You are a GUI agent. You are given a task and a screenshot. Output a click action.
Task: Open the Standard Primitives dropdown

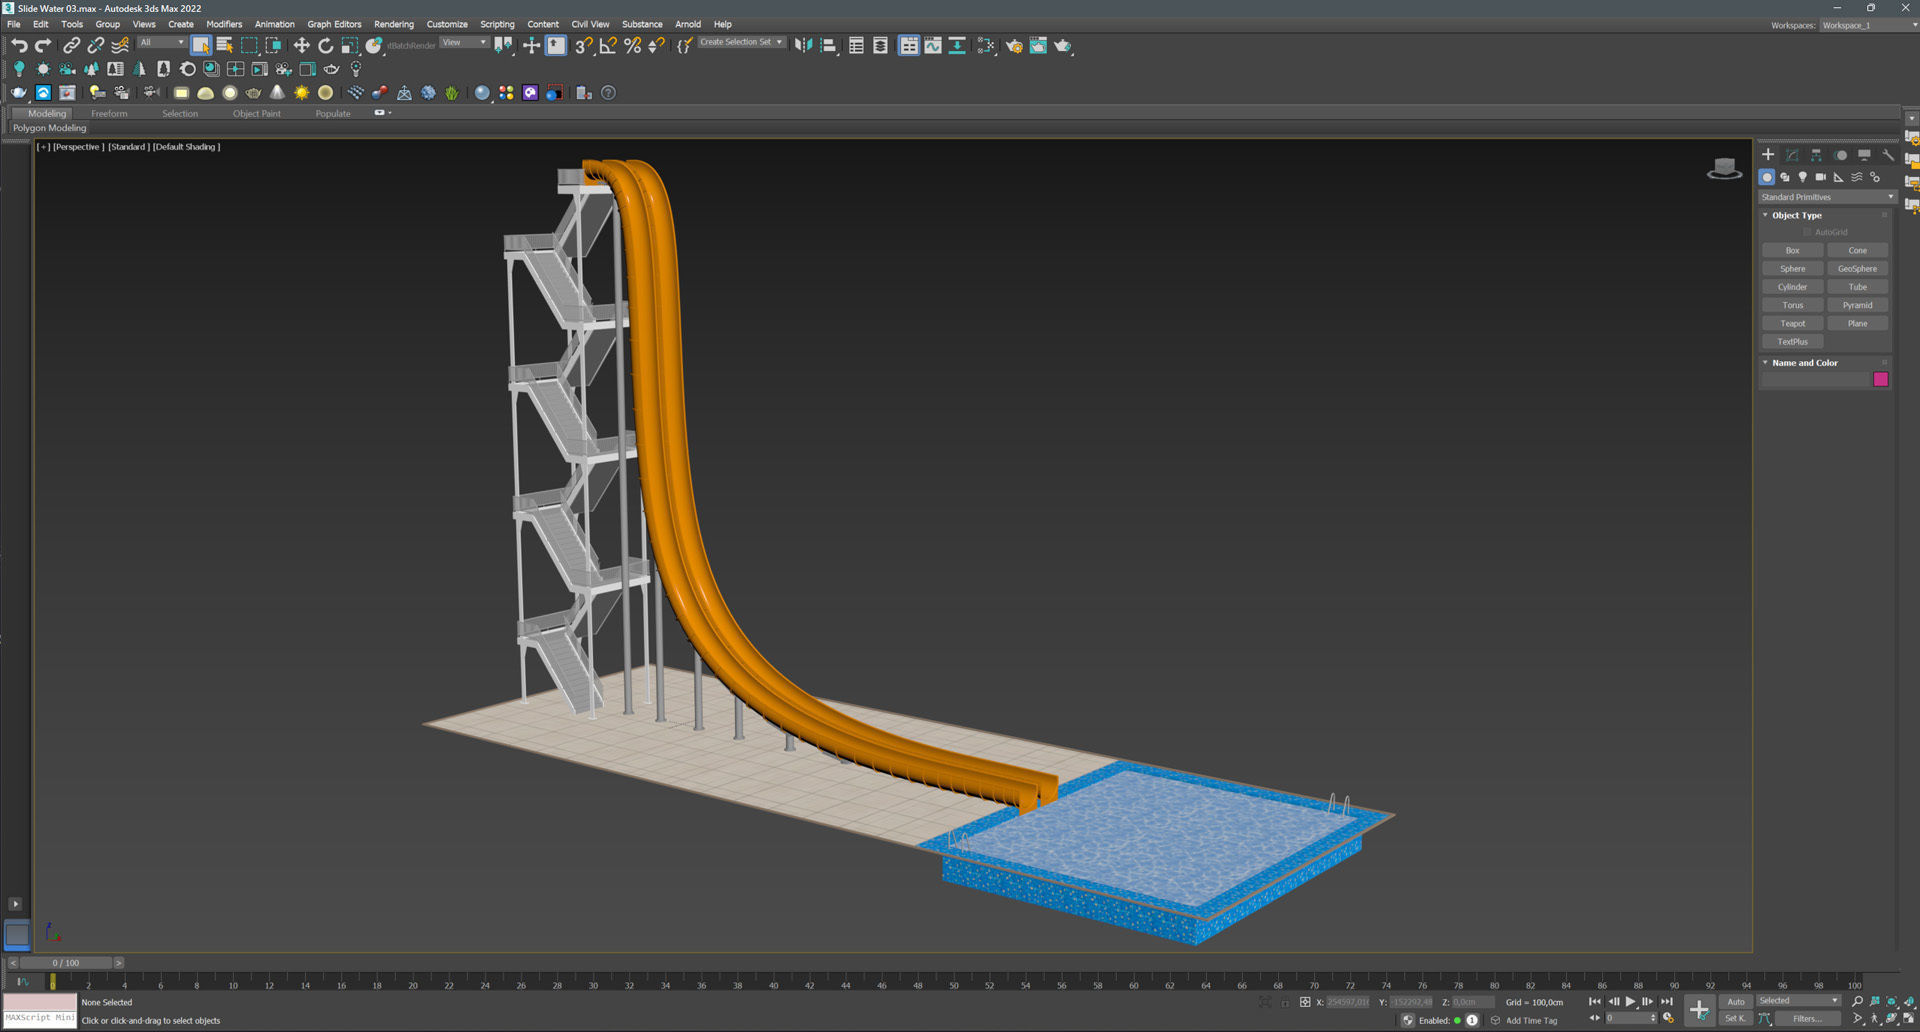point(1827,197)
